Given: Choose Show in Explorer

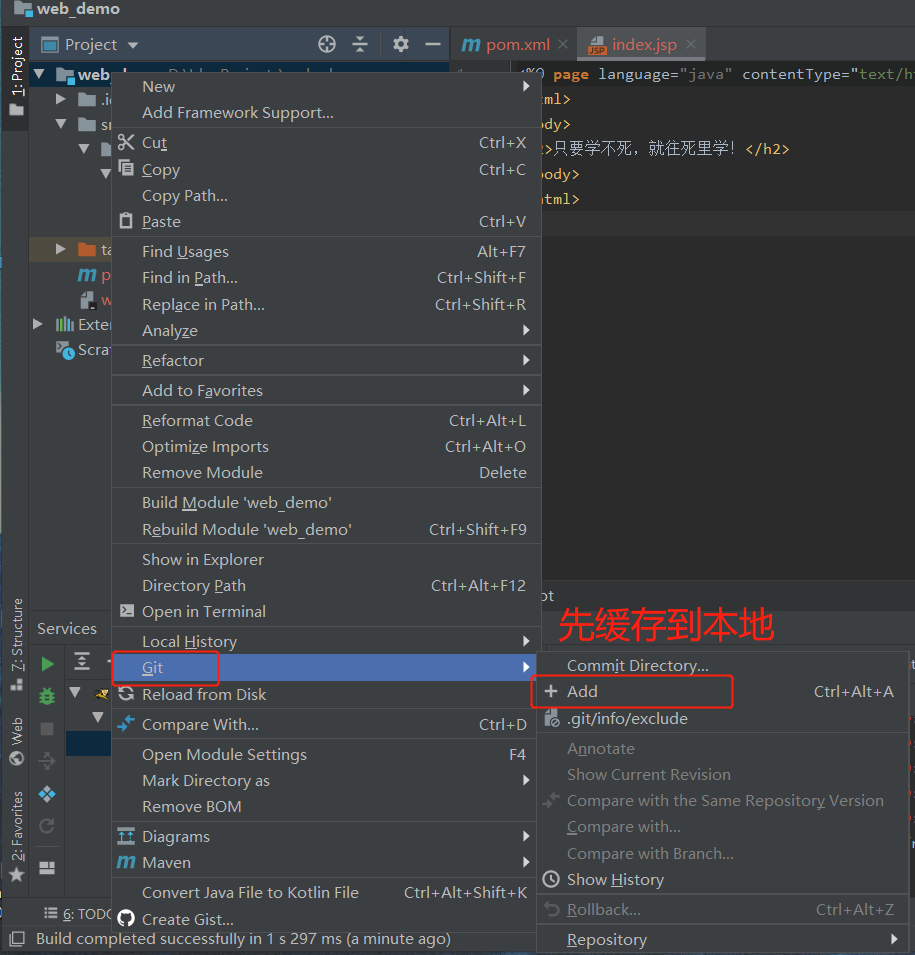Looking at the screenshot, I should point(327,559).
